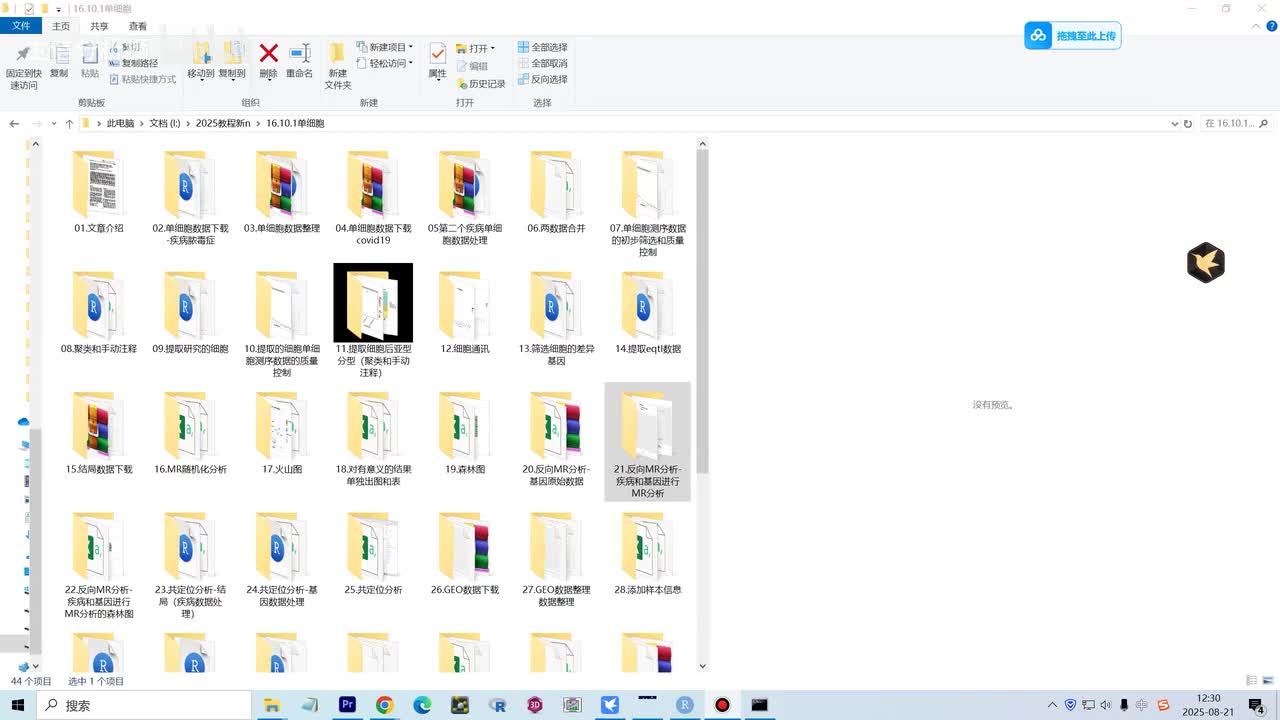Click the floating orange bird hexagon icon
Viewport: 1280px width, 720px height.
[1206, 263]
